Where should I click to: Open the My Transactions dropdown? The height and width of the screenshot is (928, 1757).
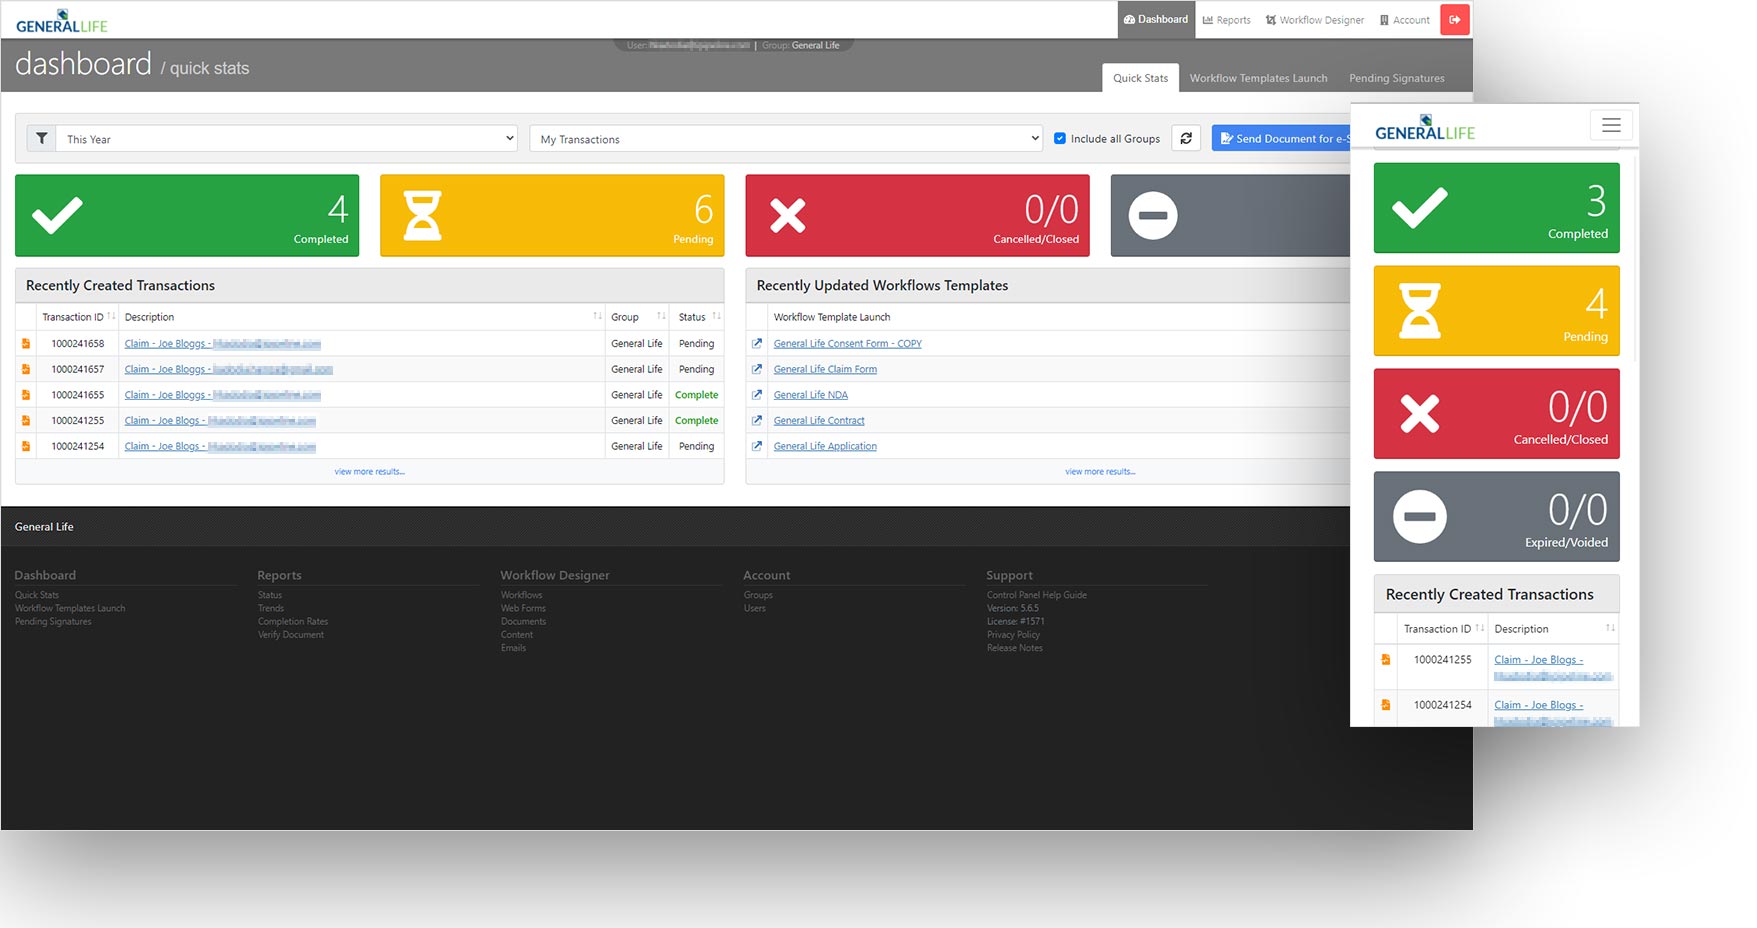786,138
